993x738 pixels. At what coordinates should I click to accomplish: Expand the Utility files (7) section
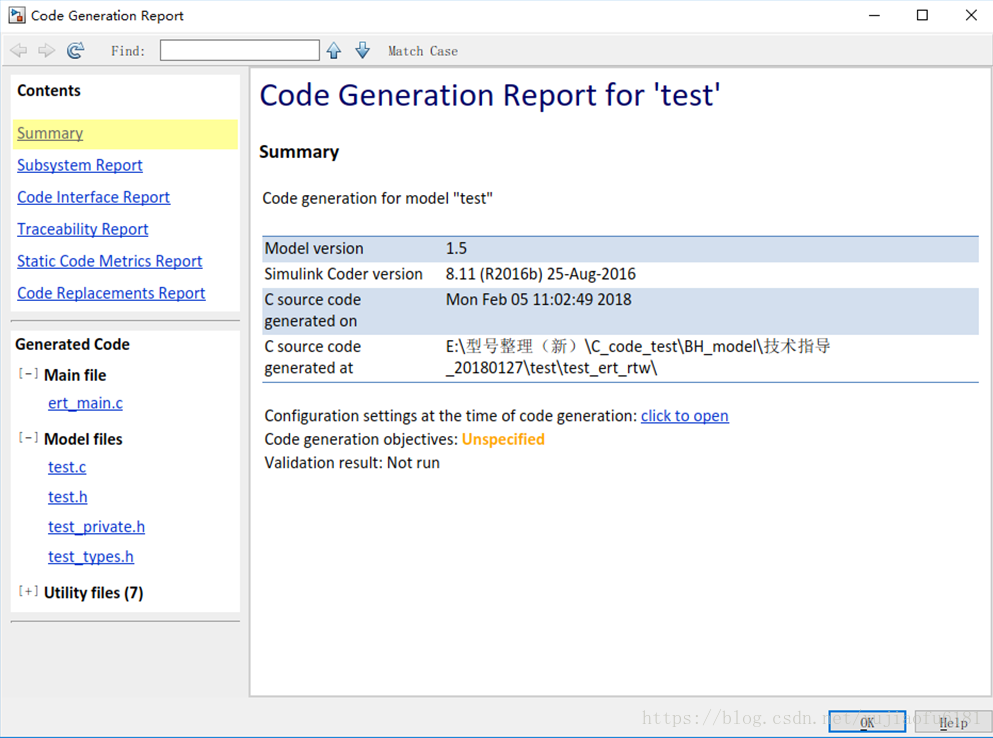[x=28, y=592]
